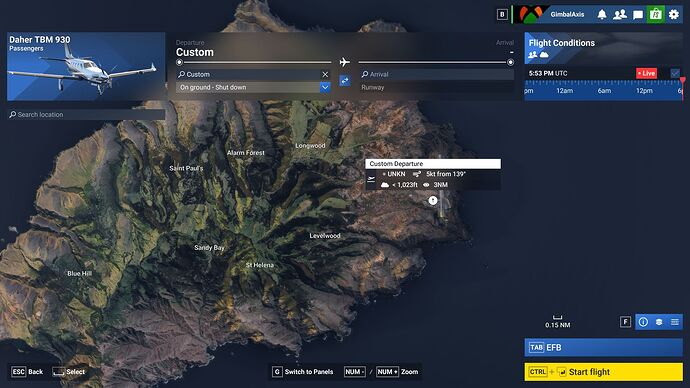The image size is (690, 388).
Task: Expand the On ground - Shut down dropdown
Action: click(253, 87)
